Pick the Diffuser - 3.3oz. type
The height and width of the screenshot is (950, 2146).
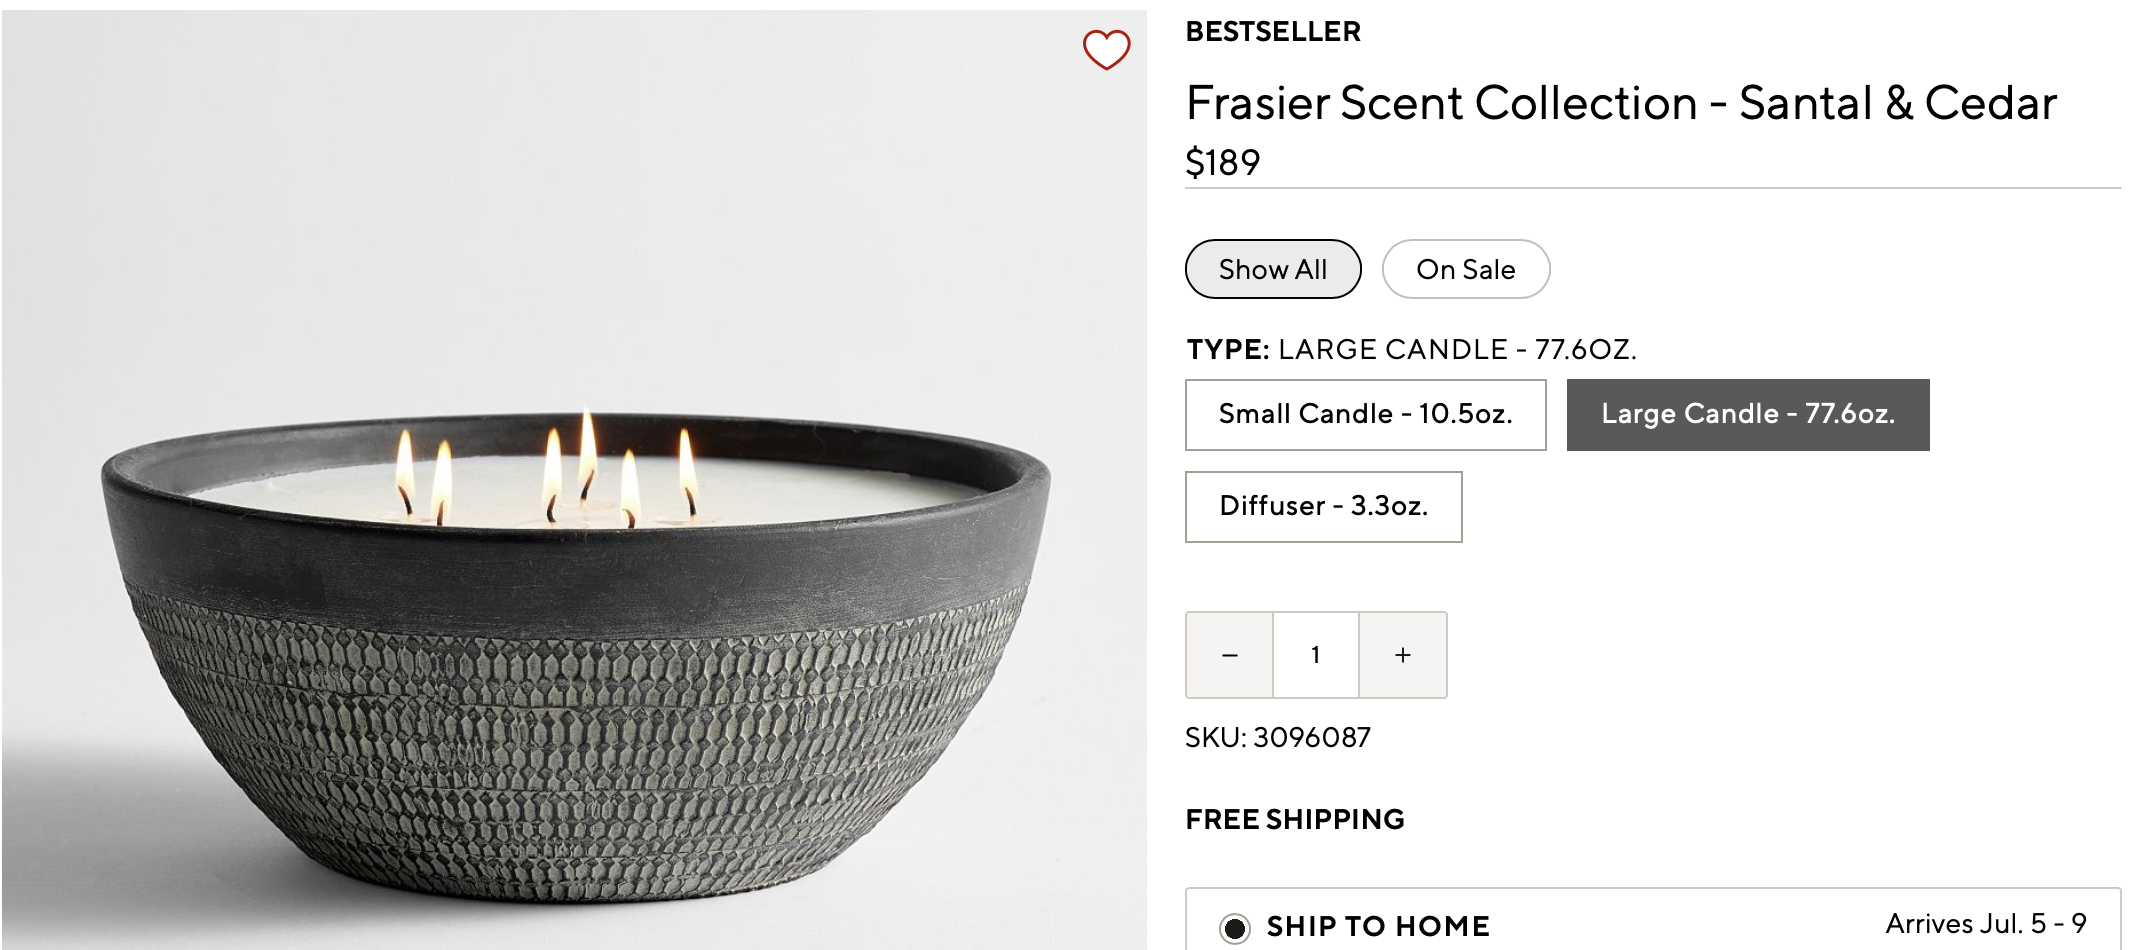(x=1323, y=506)
